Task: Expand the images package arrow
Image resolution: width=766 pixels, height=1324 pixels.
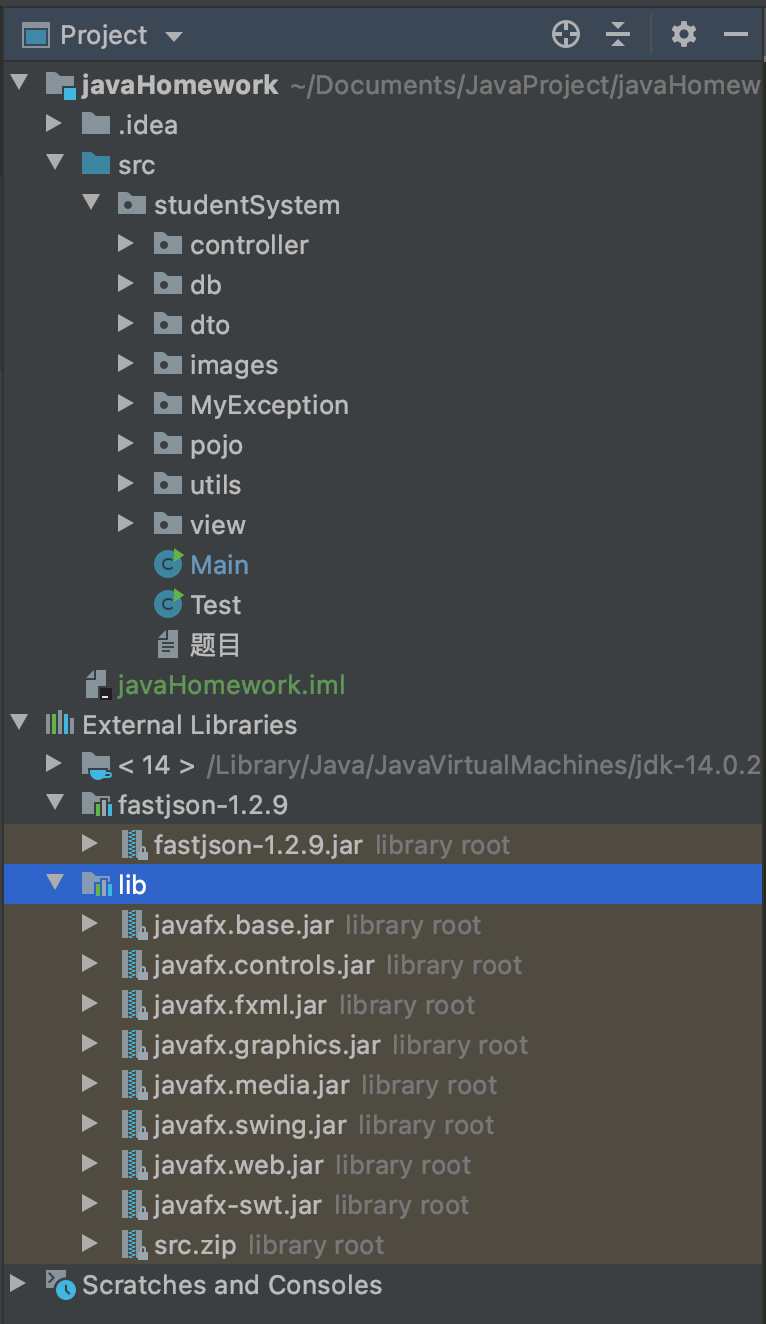Action: coord(126,364)
